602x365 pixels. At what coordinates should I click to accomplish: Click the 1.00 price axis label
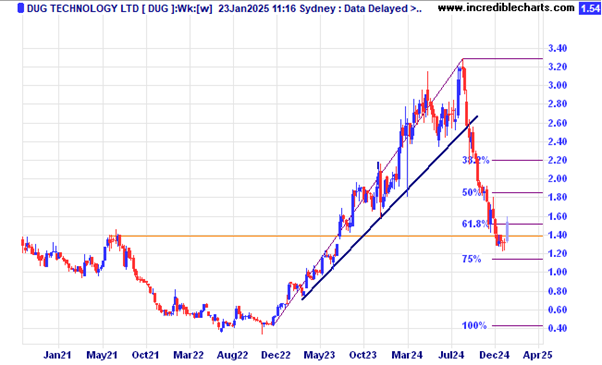point(557,272)
